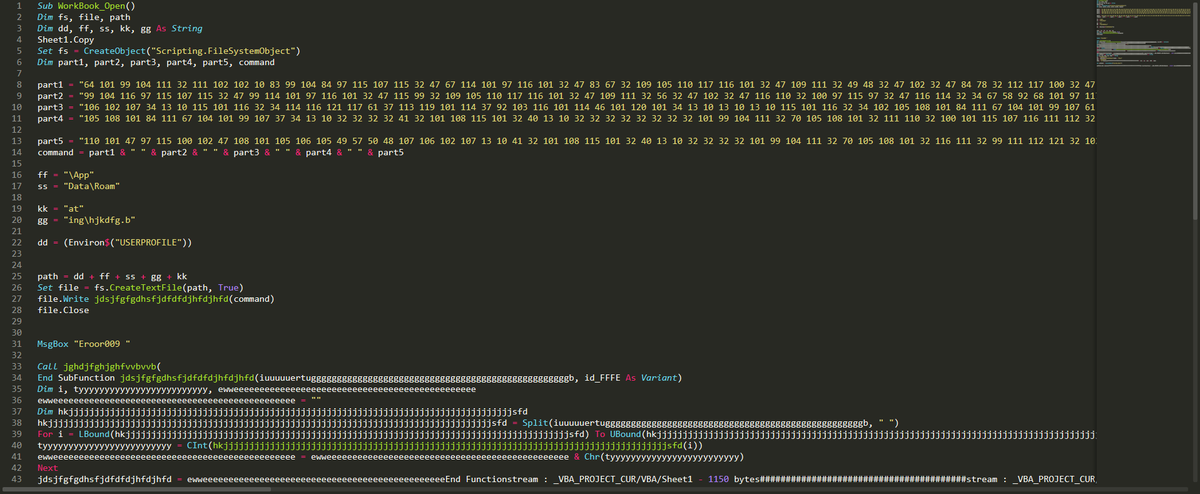Click the 'file.Close' statement

pos(63,309)
